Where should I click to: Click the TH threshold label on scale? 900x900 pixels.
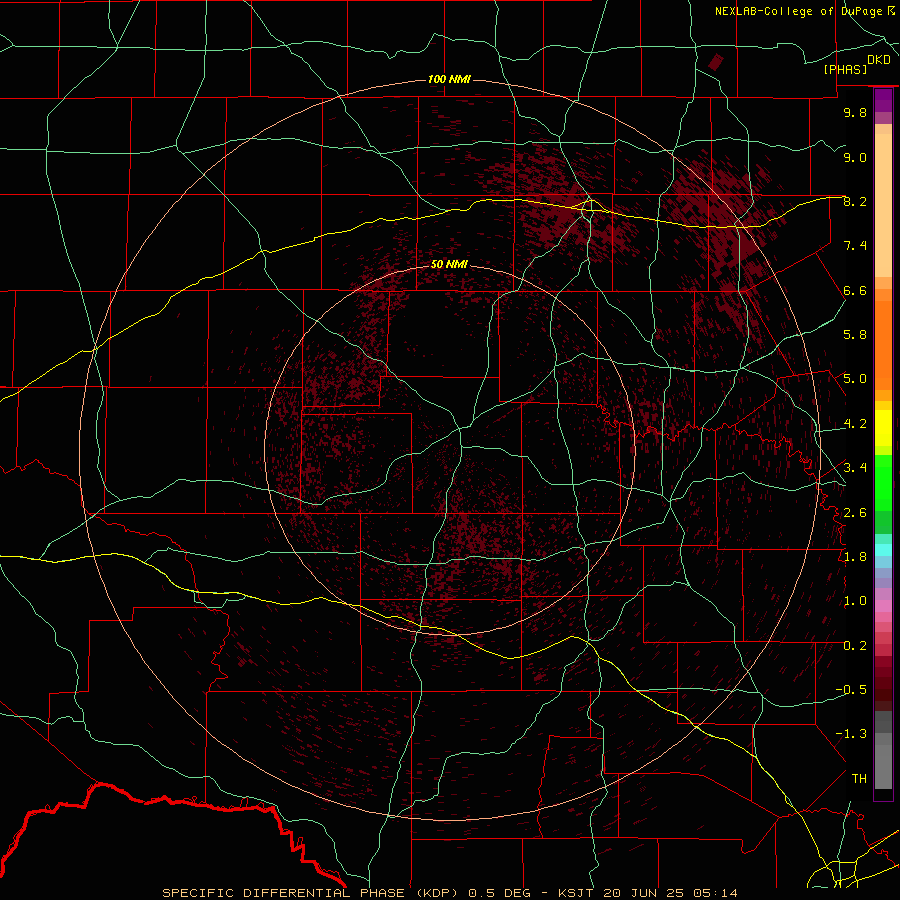tap(859, 779)
